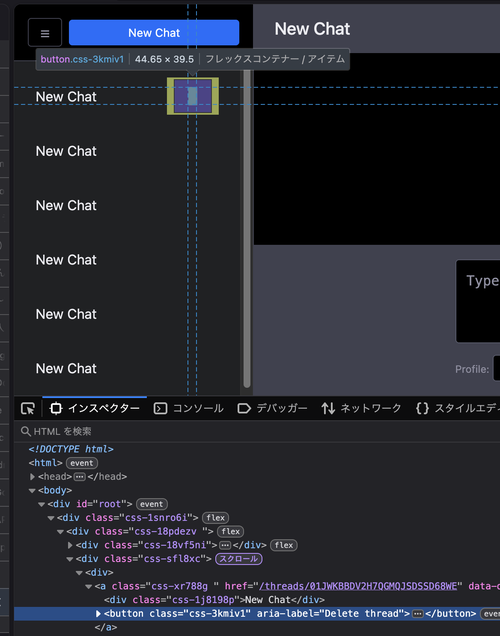Collapse the body node
500x636 pixels.
coord(32,490)
